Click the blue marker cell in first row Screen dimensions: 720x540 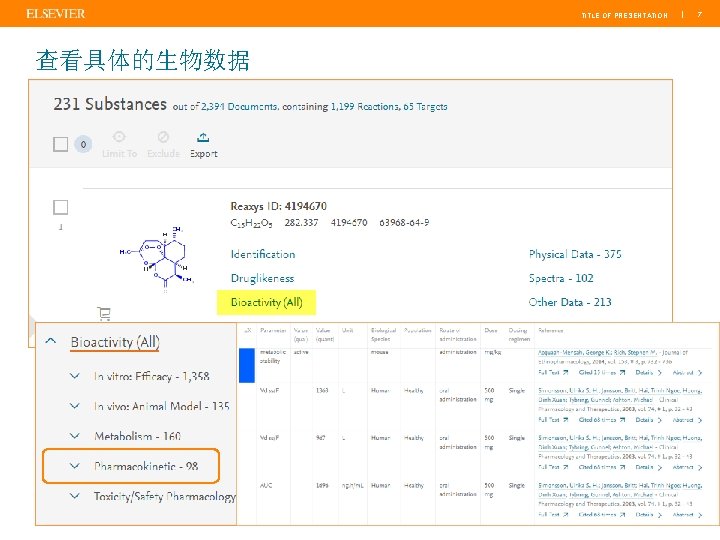(x=247, y=365)
